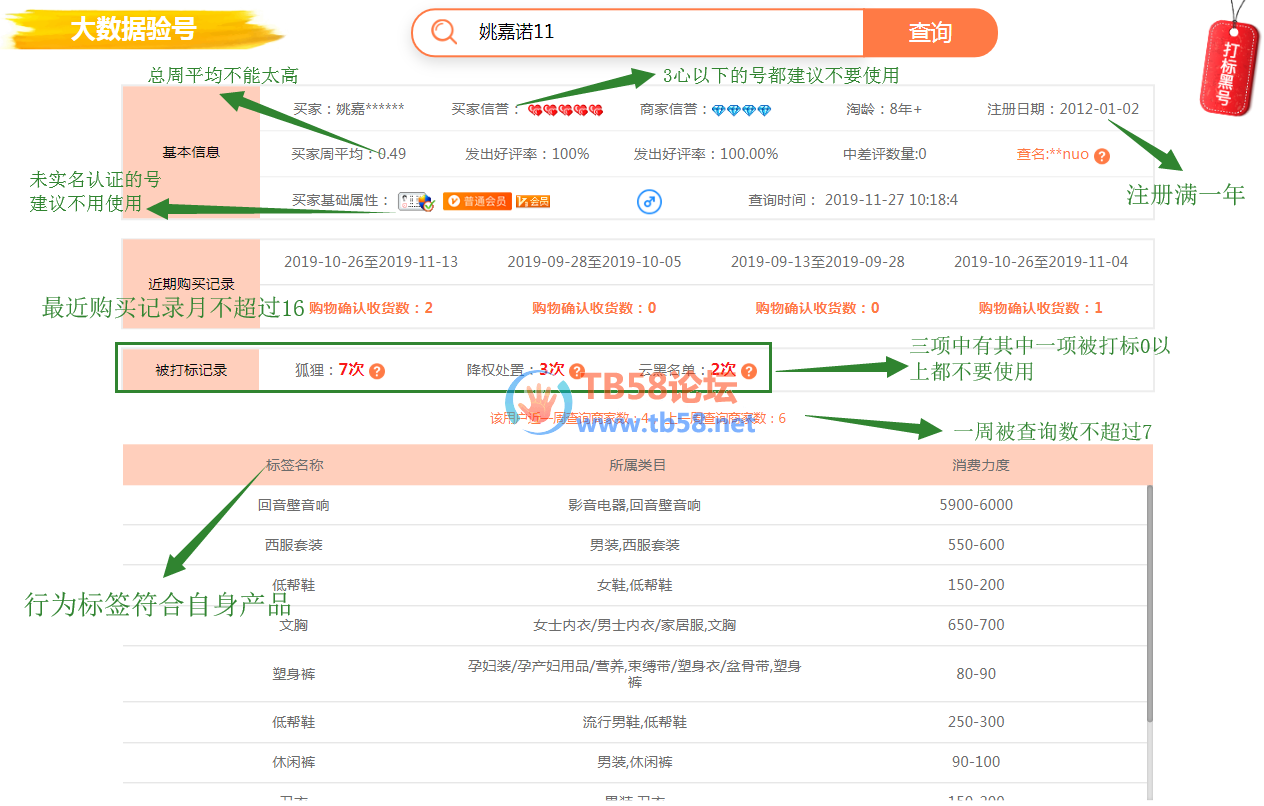Select the 被打标记录 section label
Viewport: 1264px width, 806px height.
[x=191, y=370]
